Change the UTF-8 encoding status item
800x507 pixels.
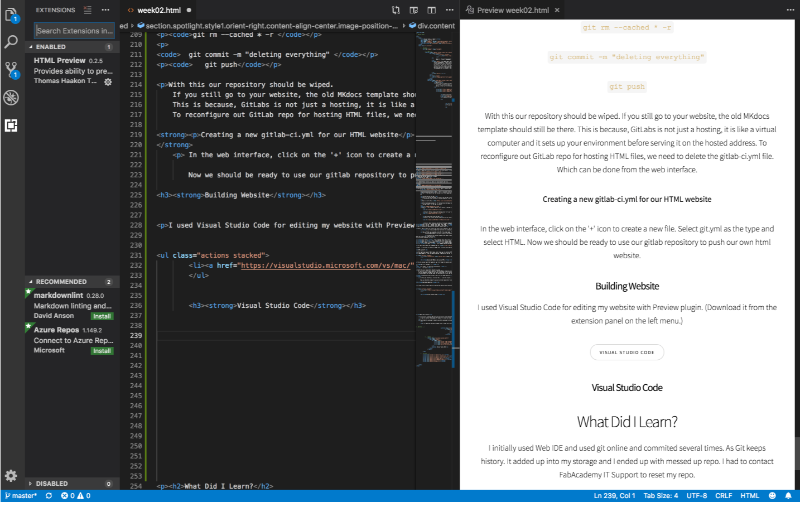[696, 496]
